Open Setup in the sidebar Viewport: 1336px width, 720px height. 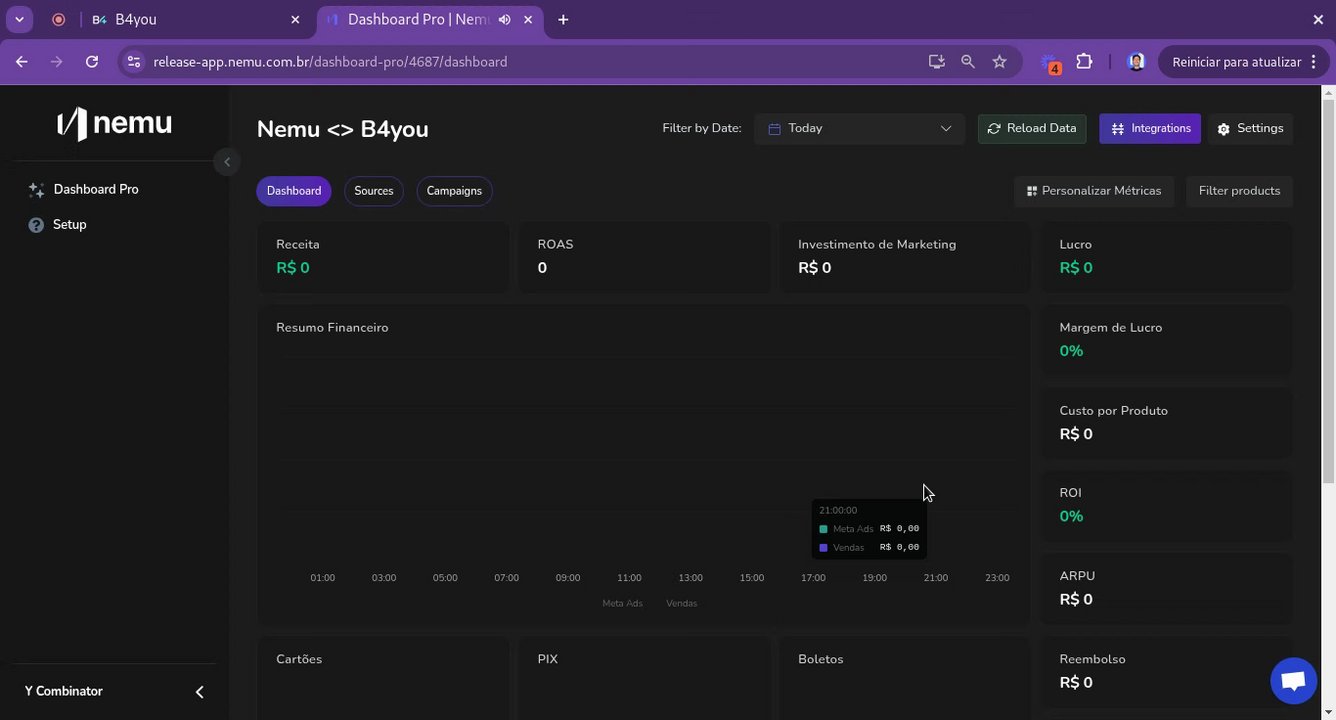pos(69,225)
